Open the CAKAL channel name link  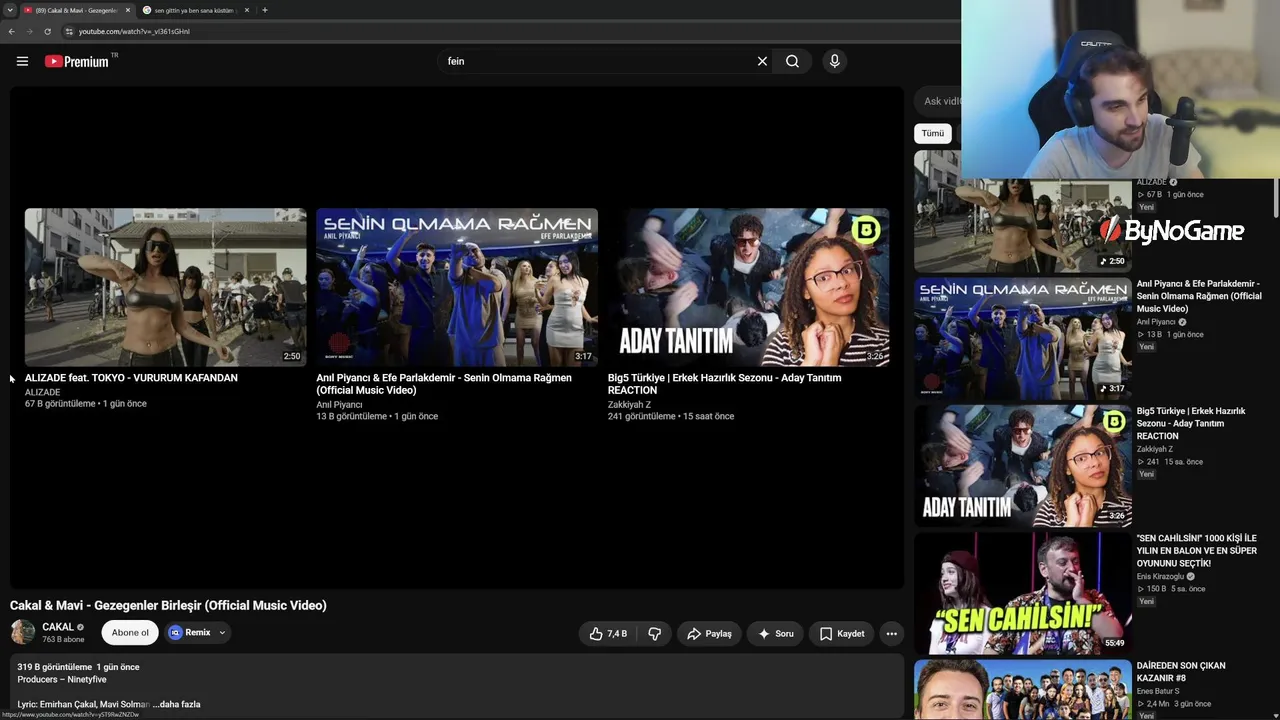58,627
